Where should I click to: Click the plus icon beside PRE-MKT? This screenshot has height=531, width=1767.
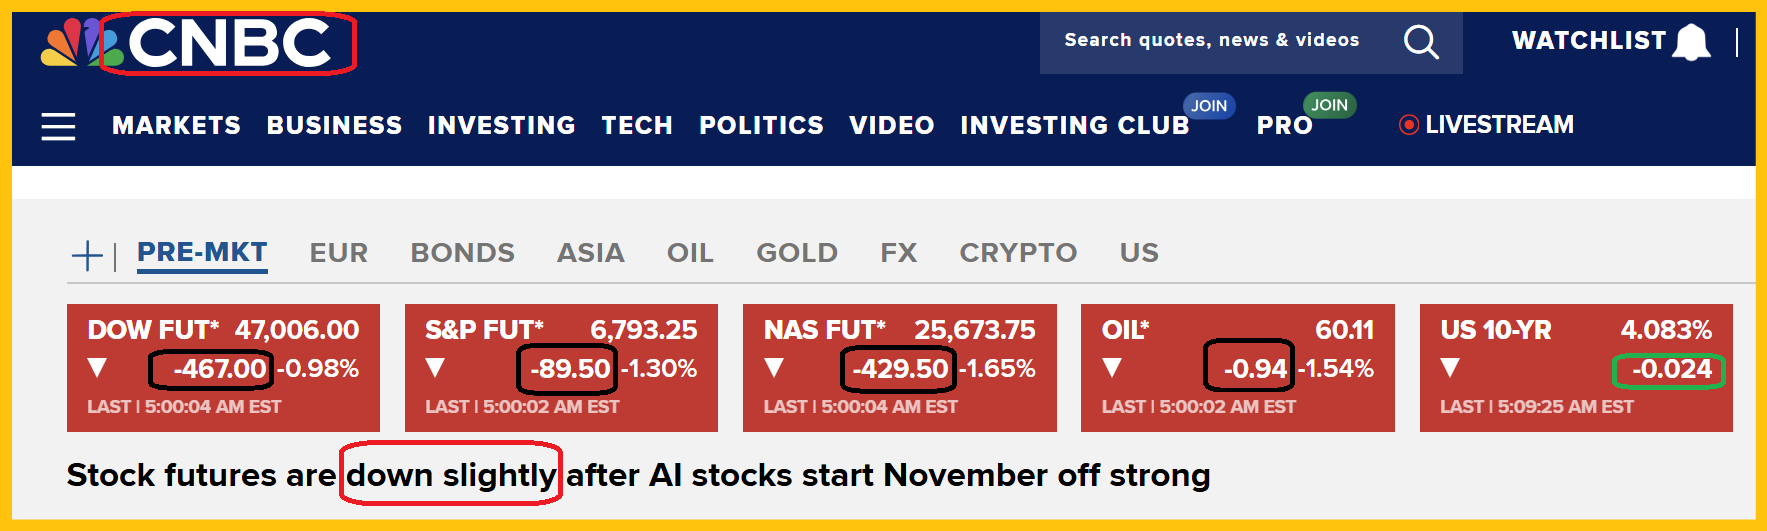point(87,255)
